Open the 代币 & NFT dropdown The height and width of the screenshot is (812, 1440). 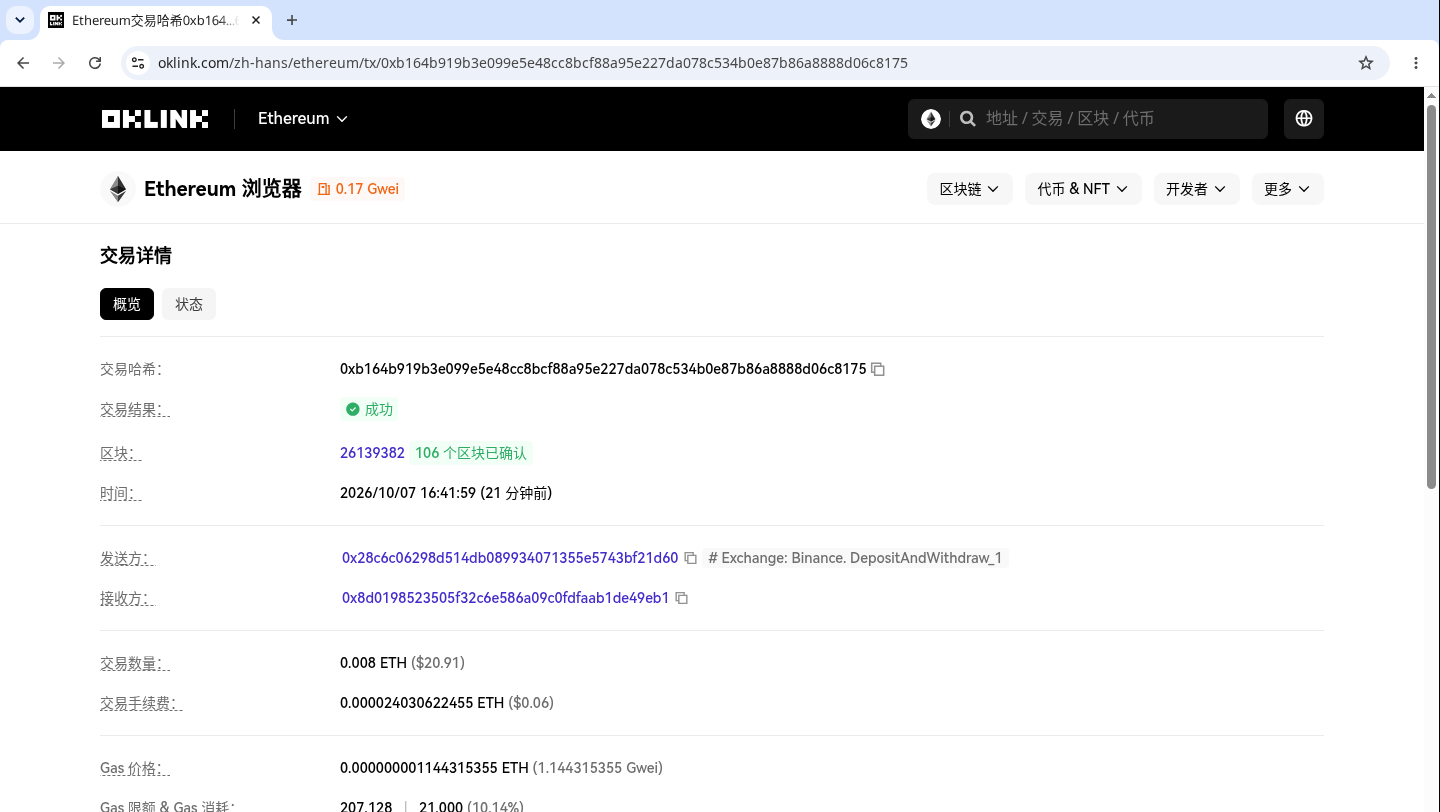point(1083,189)
